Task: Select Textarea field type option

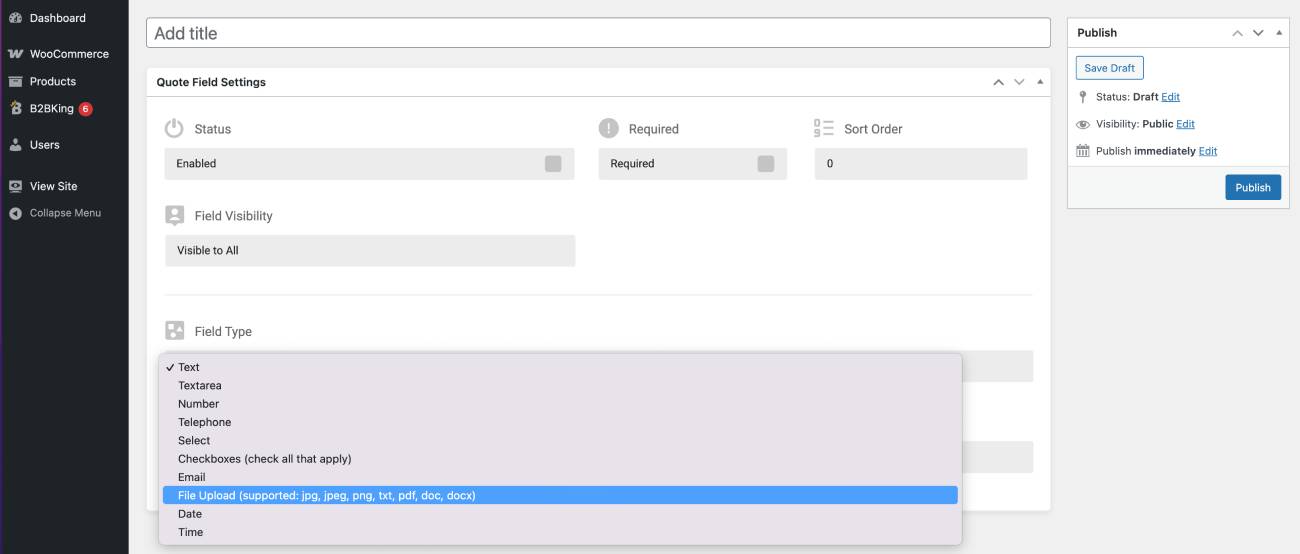Action: (560, 385)
